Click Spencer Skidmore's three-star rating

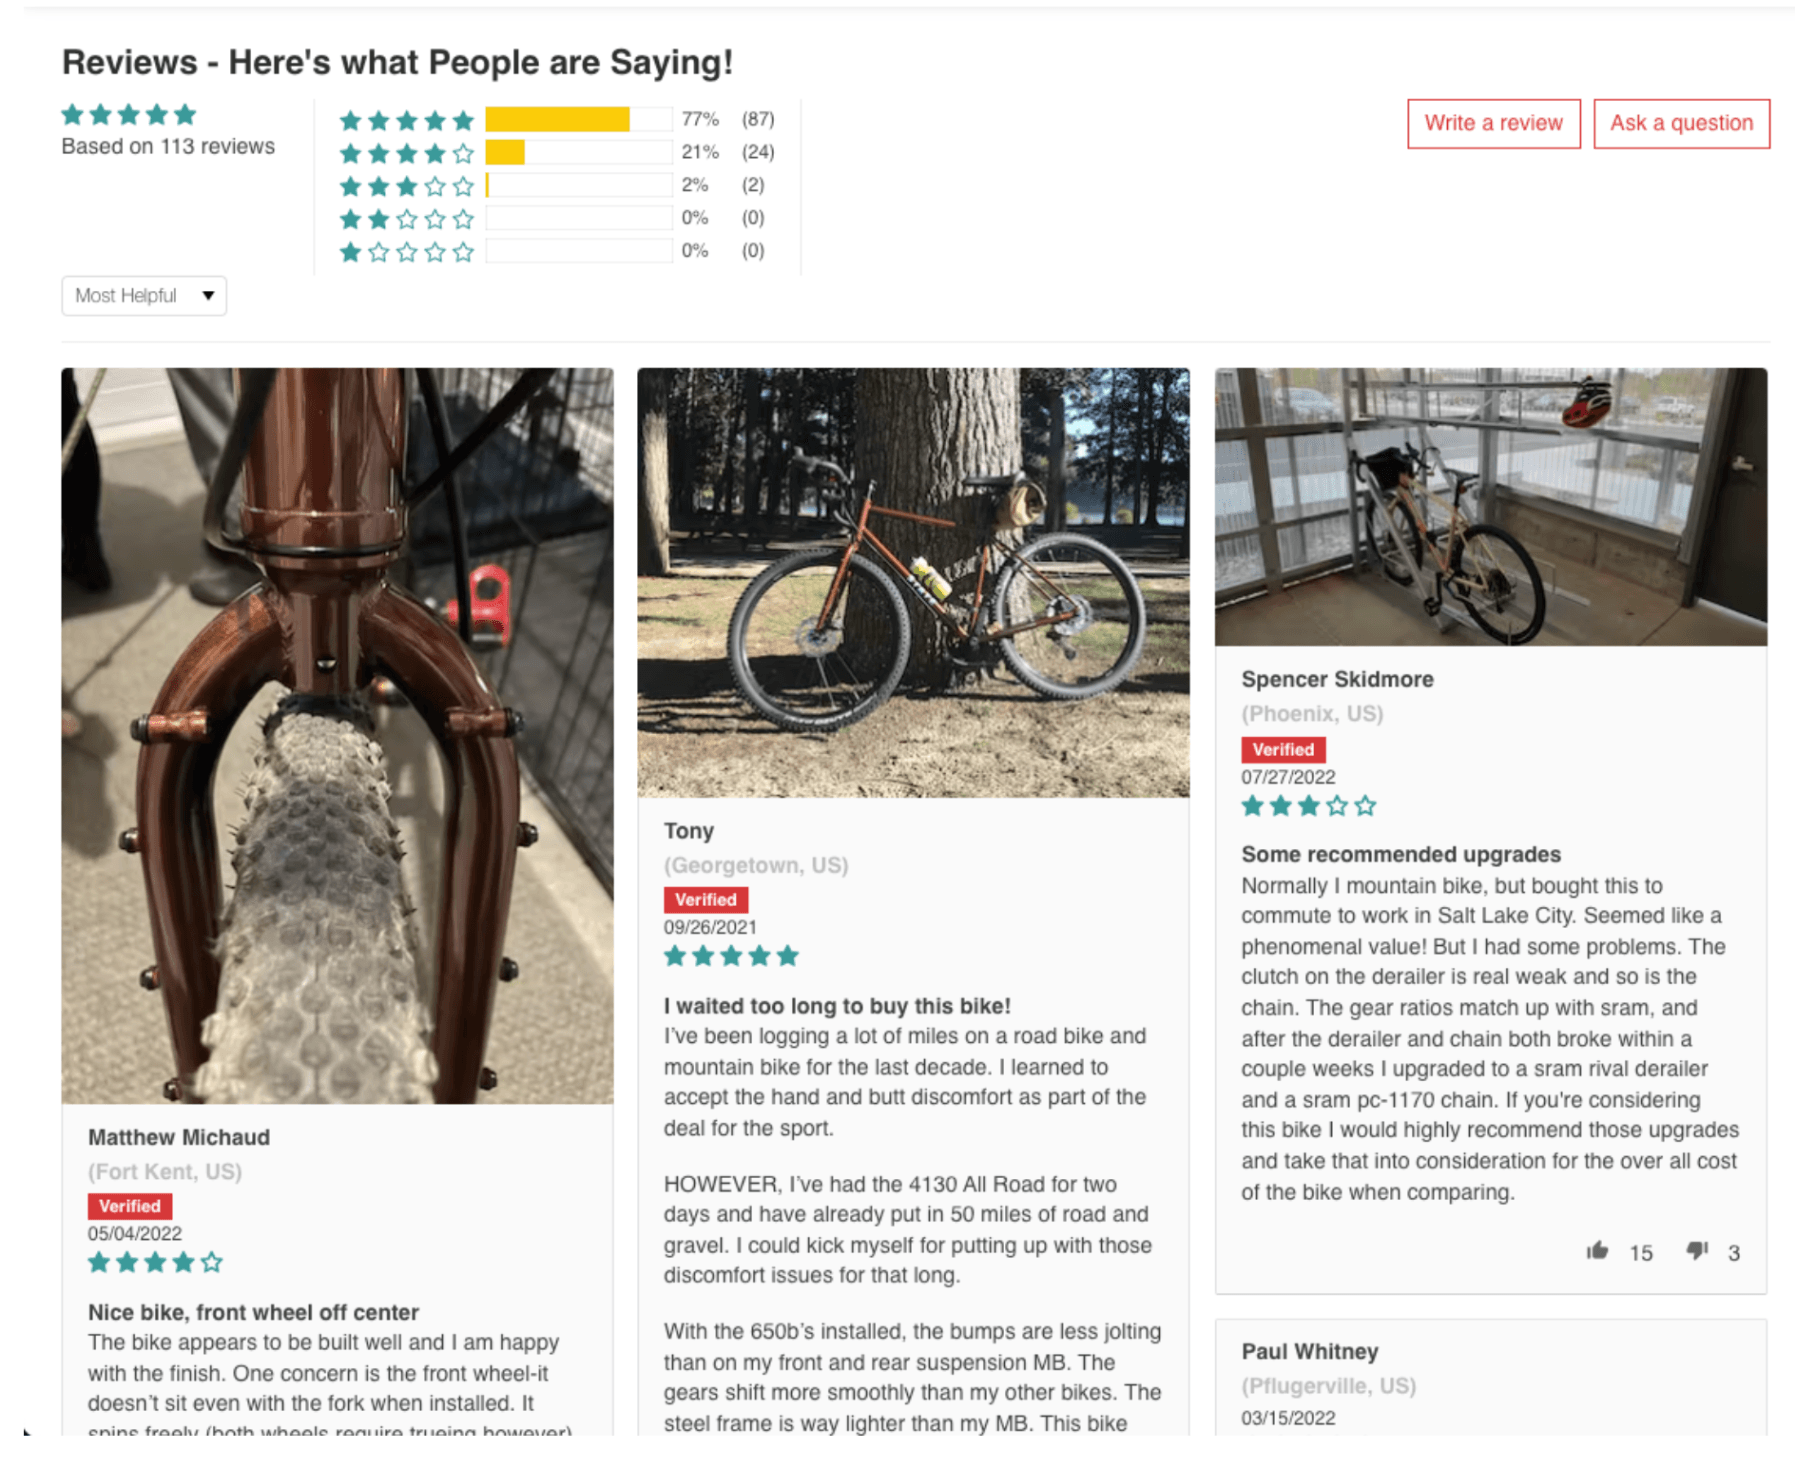coord(1308,806)
